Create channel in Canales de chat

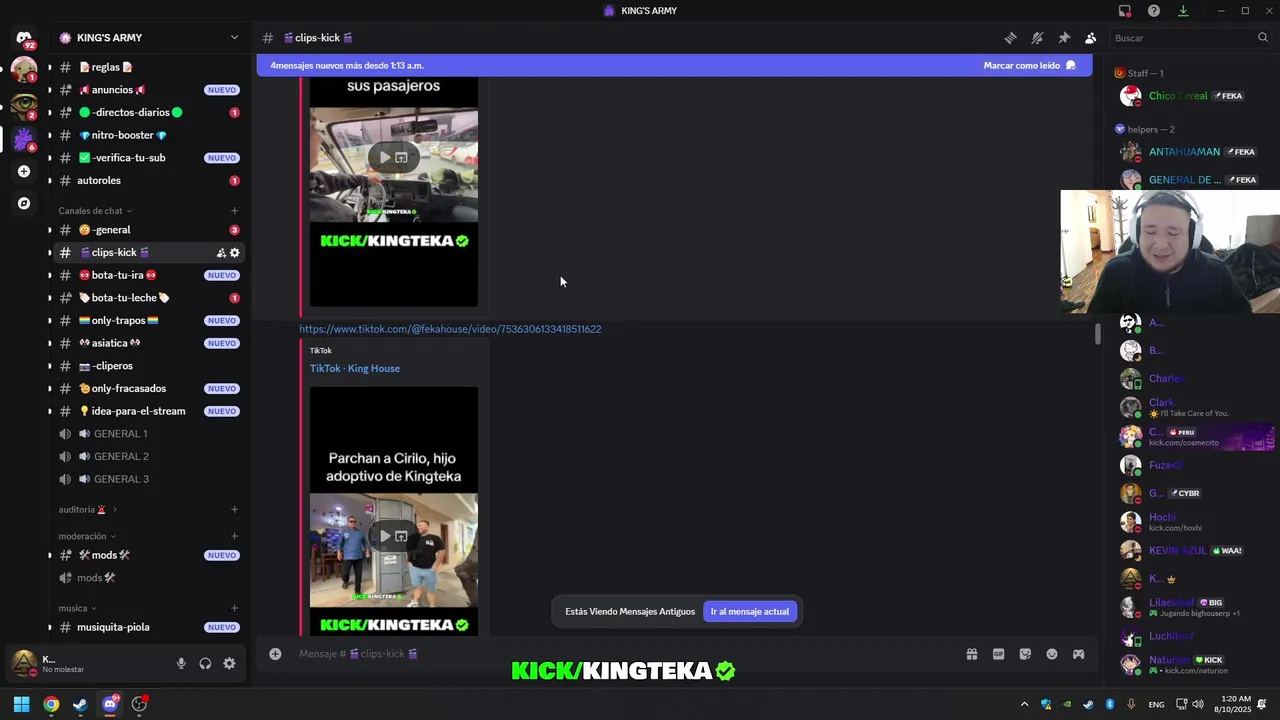(x=235, y=211)
